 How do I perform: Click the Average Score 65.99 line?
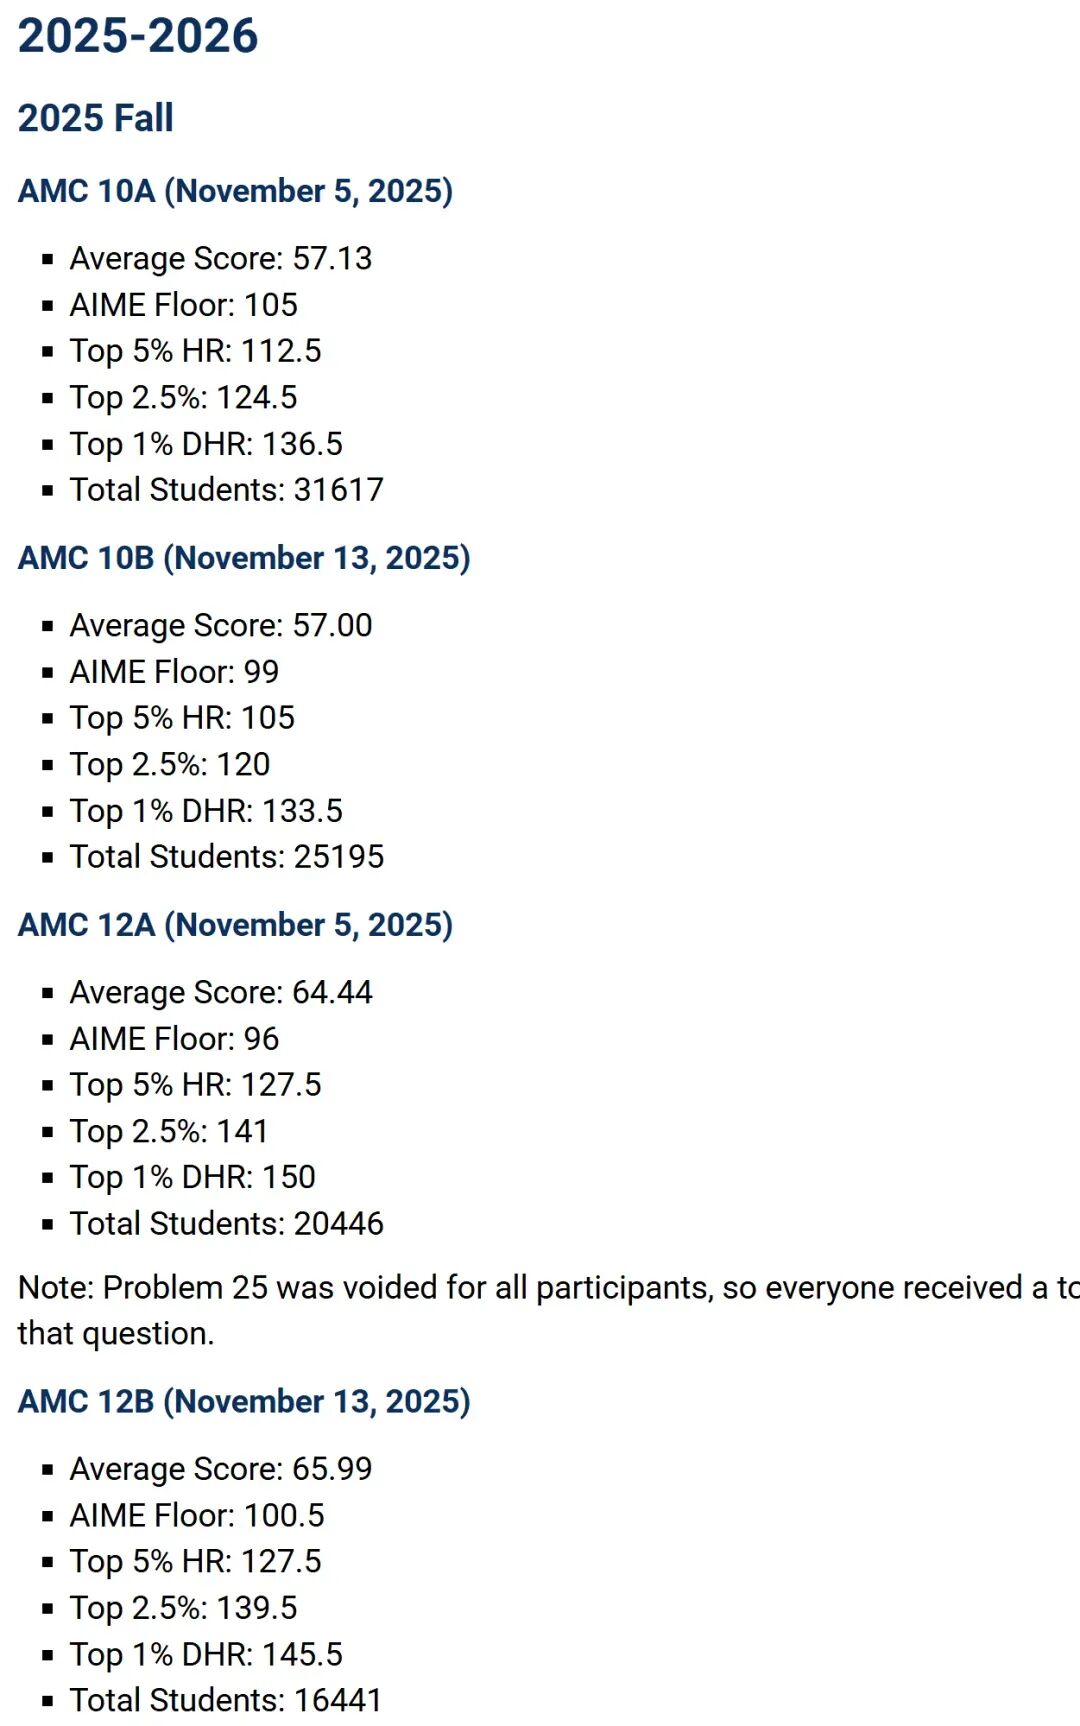tap(220, 1470)
